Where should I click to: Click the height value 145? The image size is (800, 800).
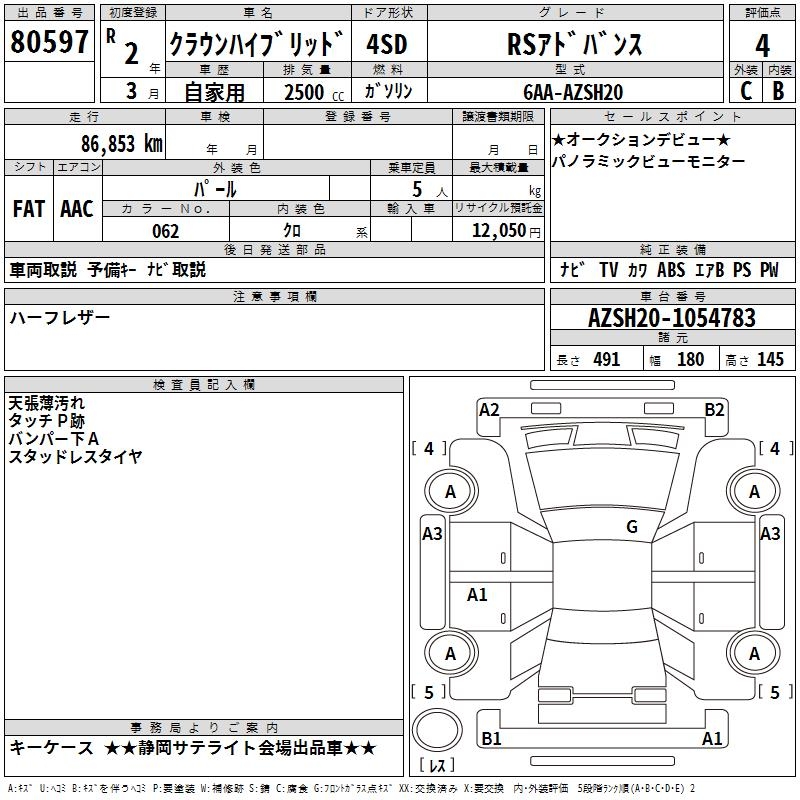[x=770, y=359]
